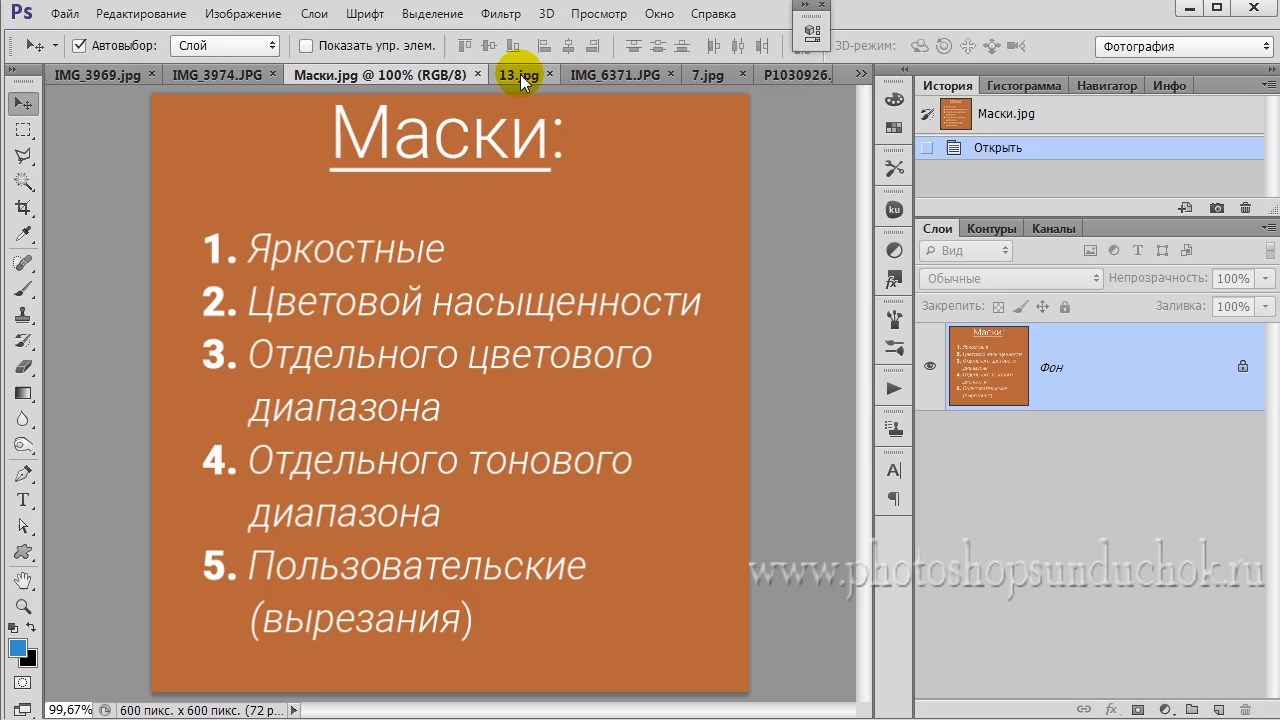Select the Crop tool
The height and width of the screenshot is (720, 1280).
tap(23, 208)
